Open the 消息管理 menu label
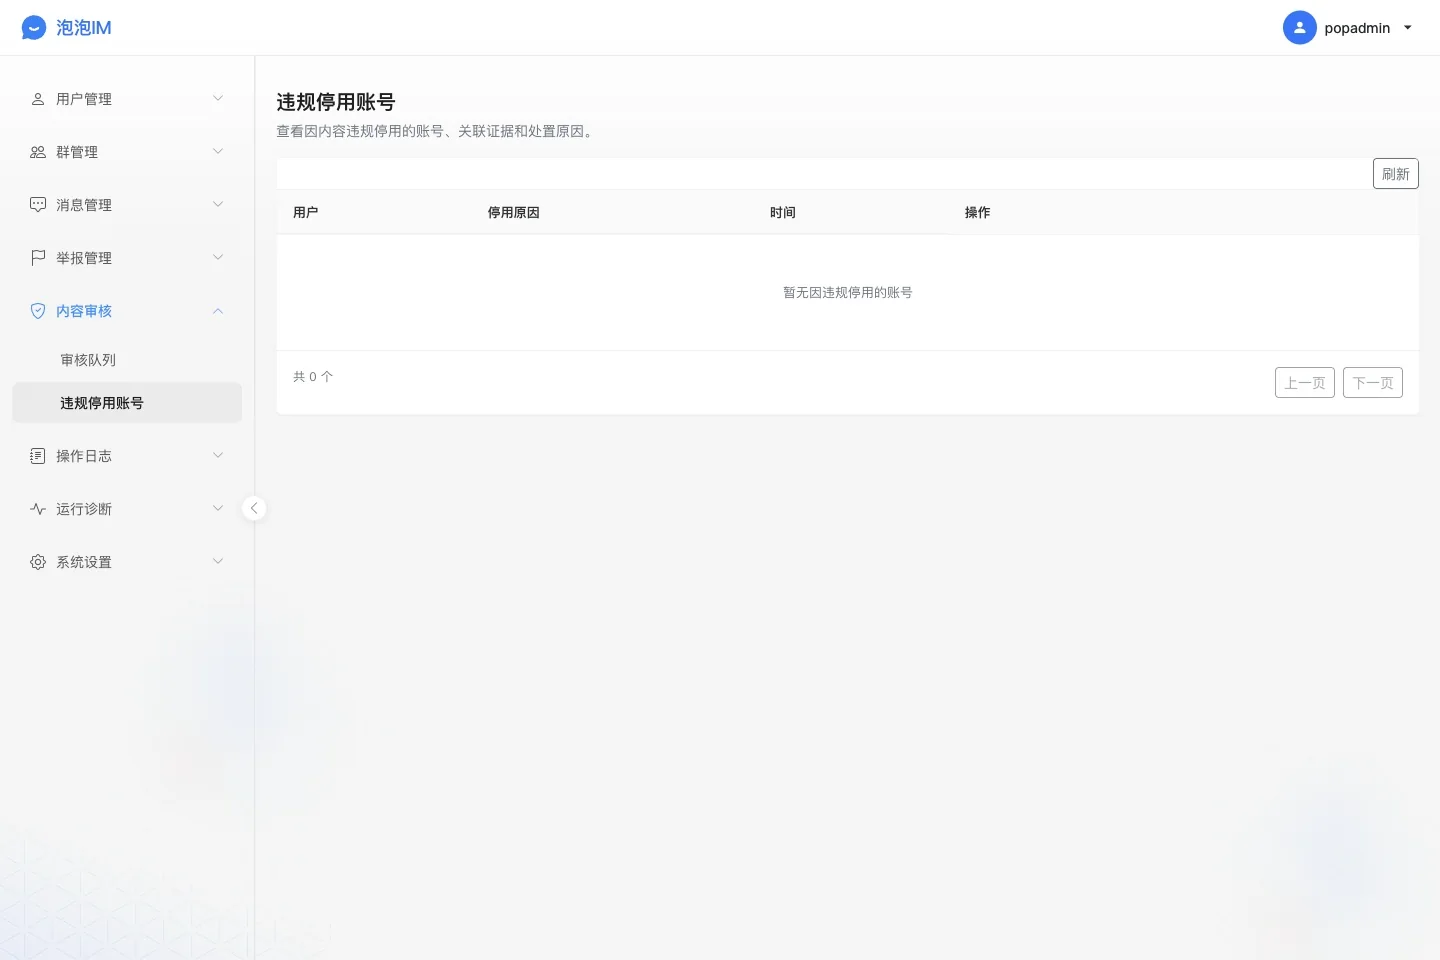1440x960 pixels. (x=84, y=205)
